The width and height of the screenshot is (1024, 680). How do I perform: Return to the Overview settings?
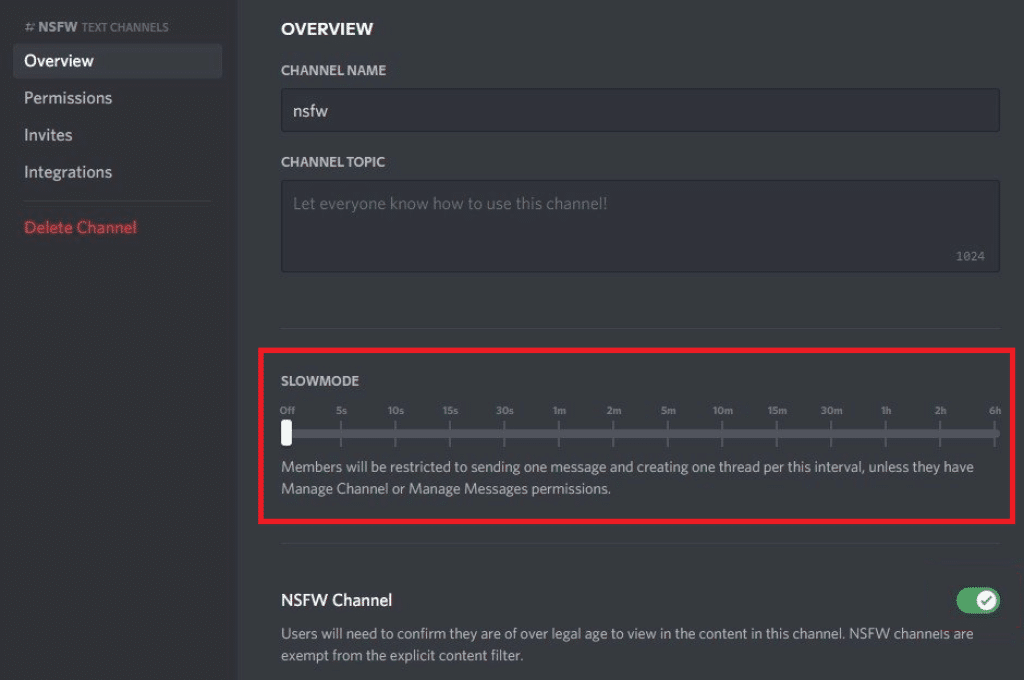point(58,60)
